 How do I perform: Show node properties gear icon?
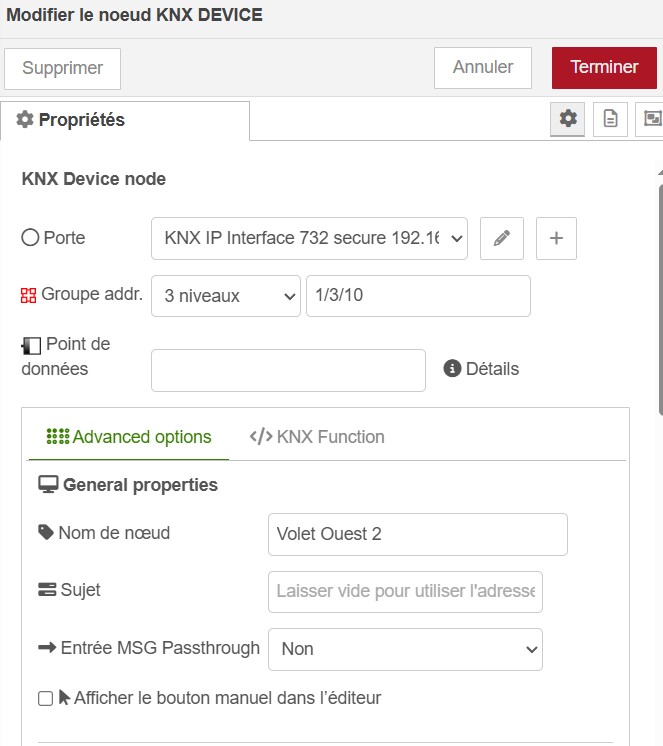567,118
